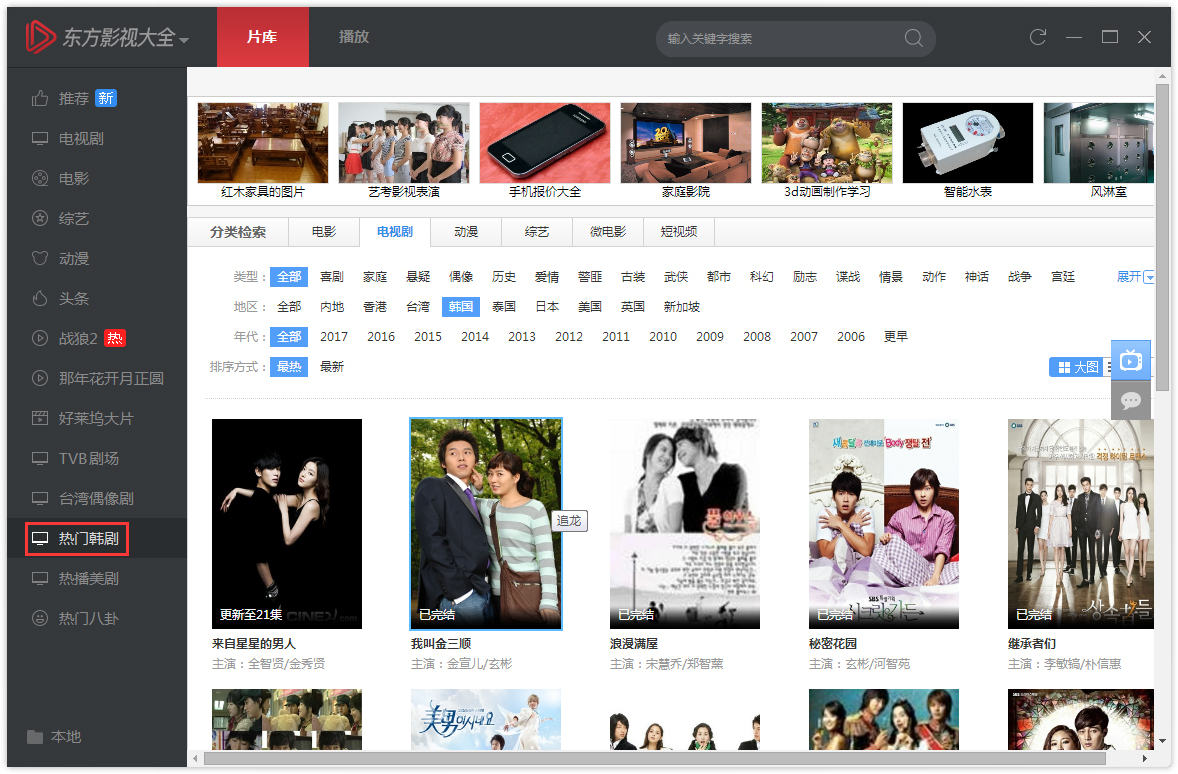Click the refresh icon in title bar
Screen dimensions: 1178x774
pos(1038,37)
